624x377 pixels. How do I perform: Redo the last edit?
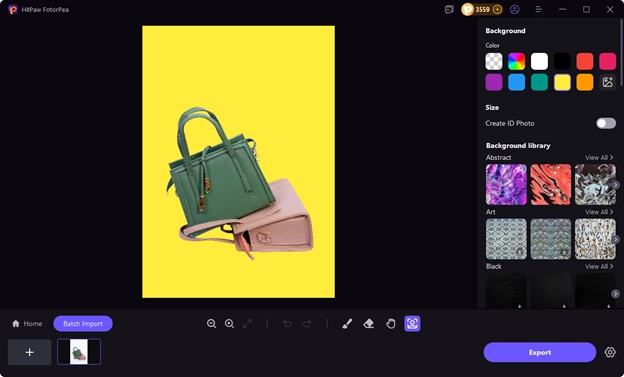[x=307, y=324]
